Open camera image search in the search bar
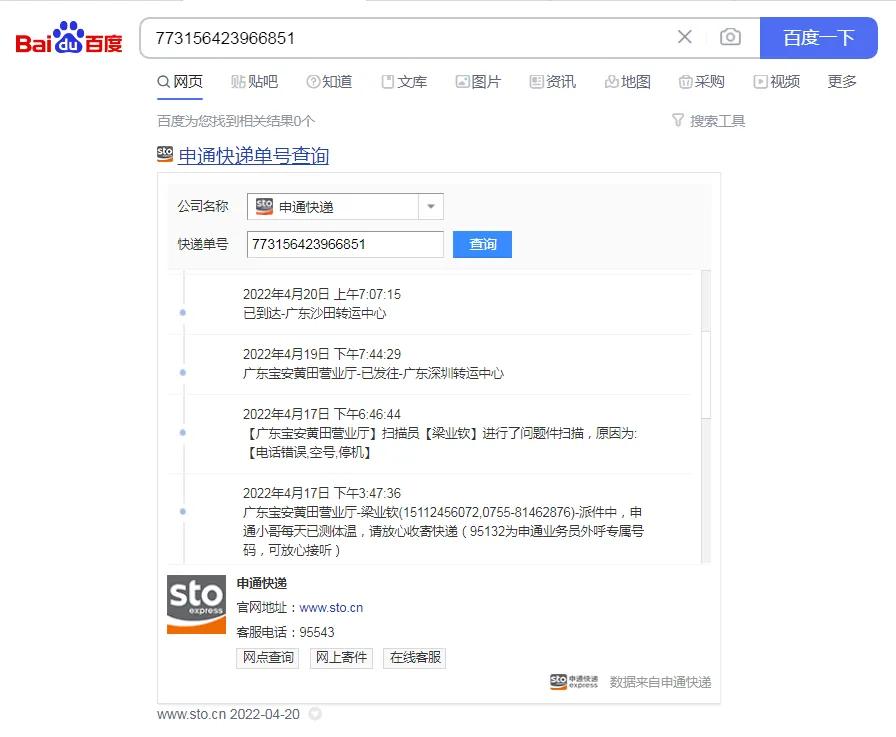 tap(730, 37)
